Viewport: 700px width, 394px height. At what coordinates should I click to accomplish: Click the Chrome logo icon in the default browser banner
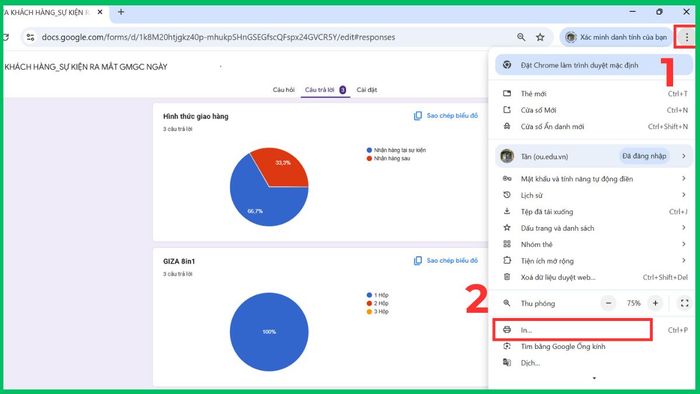click(x=507, y=65)
